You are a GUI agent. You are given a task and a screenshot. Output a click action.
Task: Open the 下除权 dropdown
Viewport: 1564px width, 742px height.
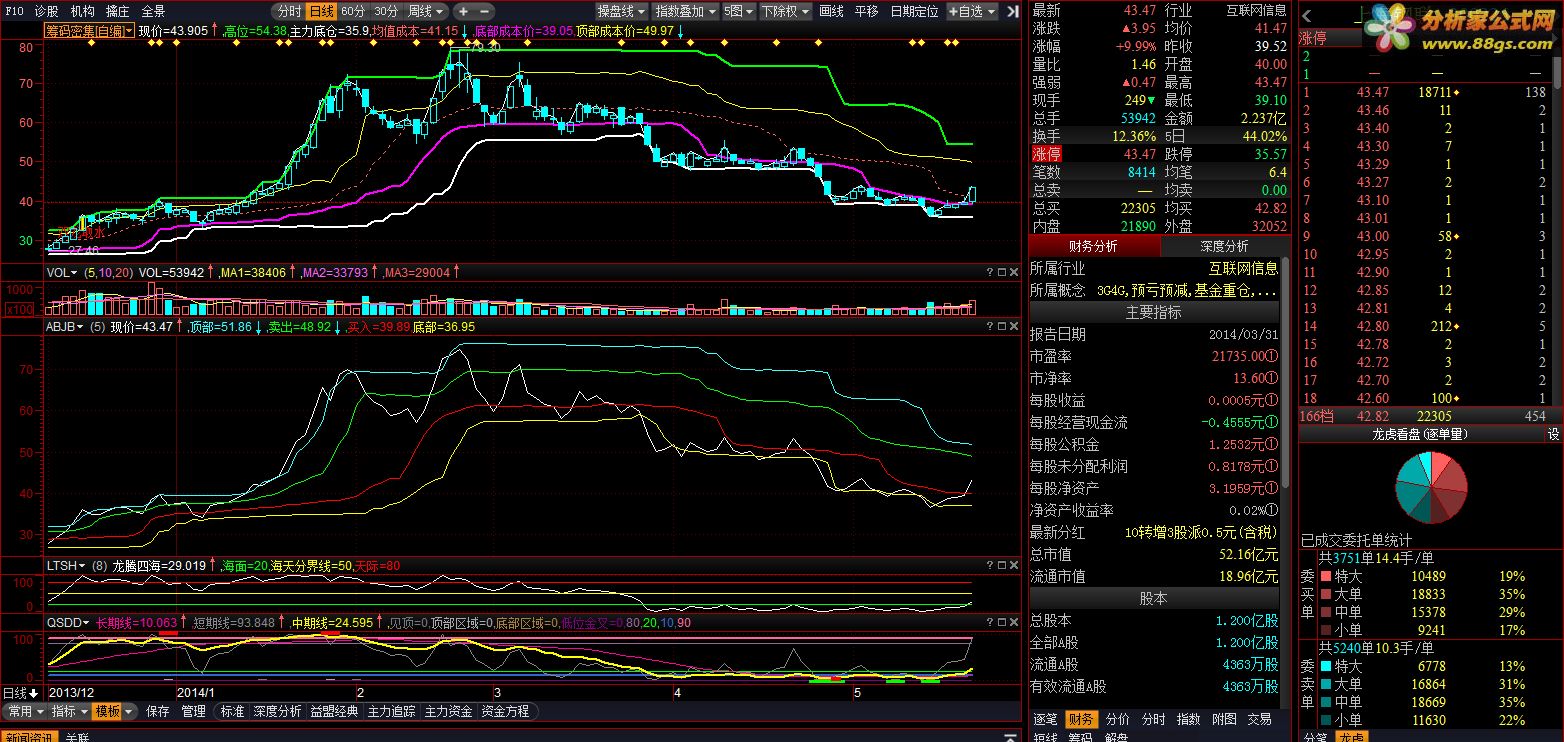785,11
